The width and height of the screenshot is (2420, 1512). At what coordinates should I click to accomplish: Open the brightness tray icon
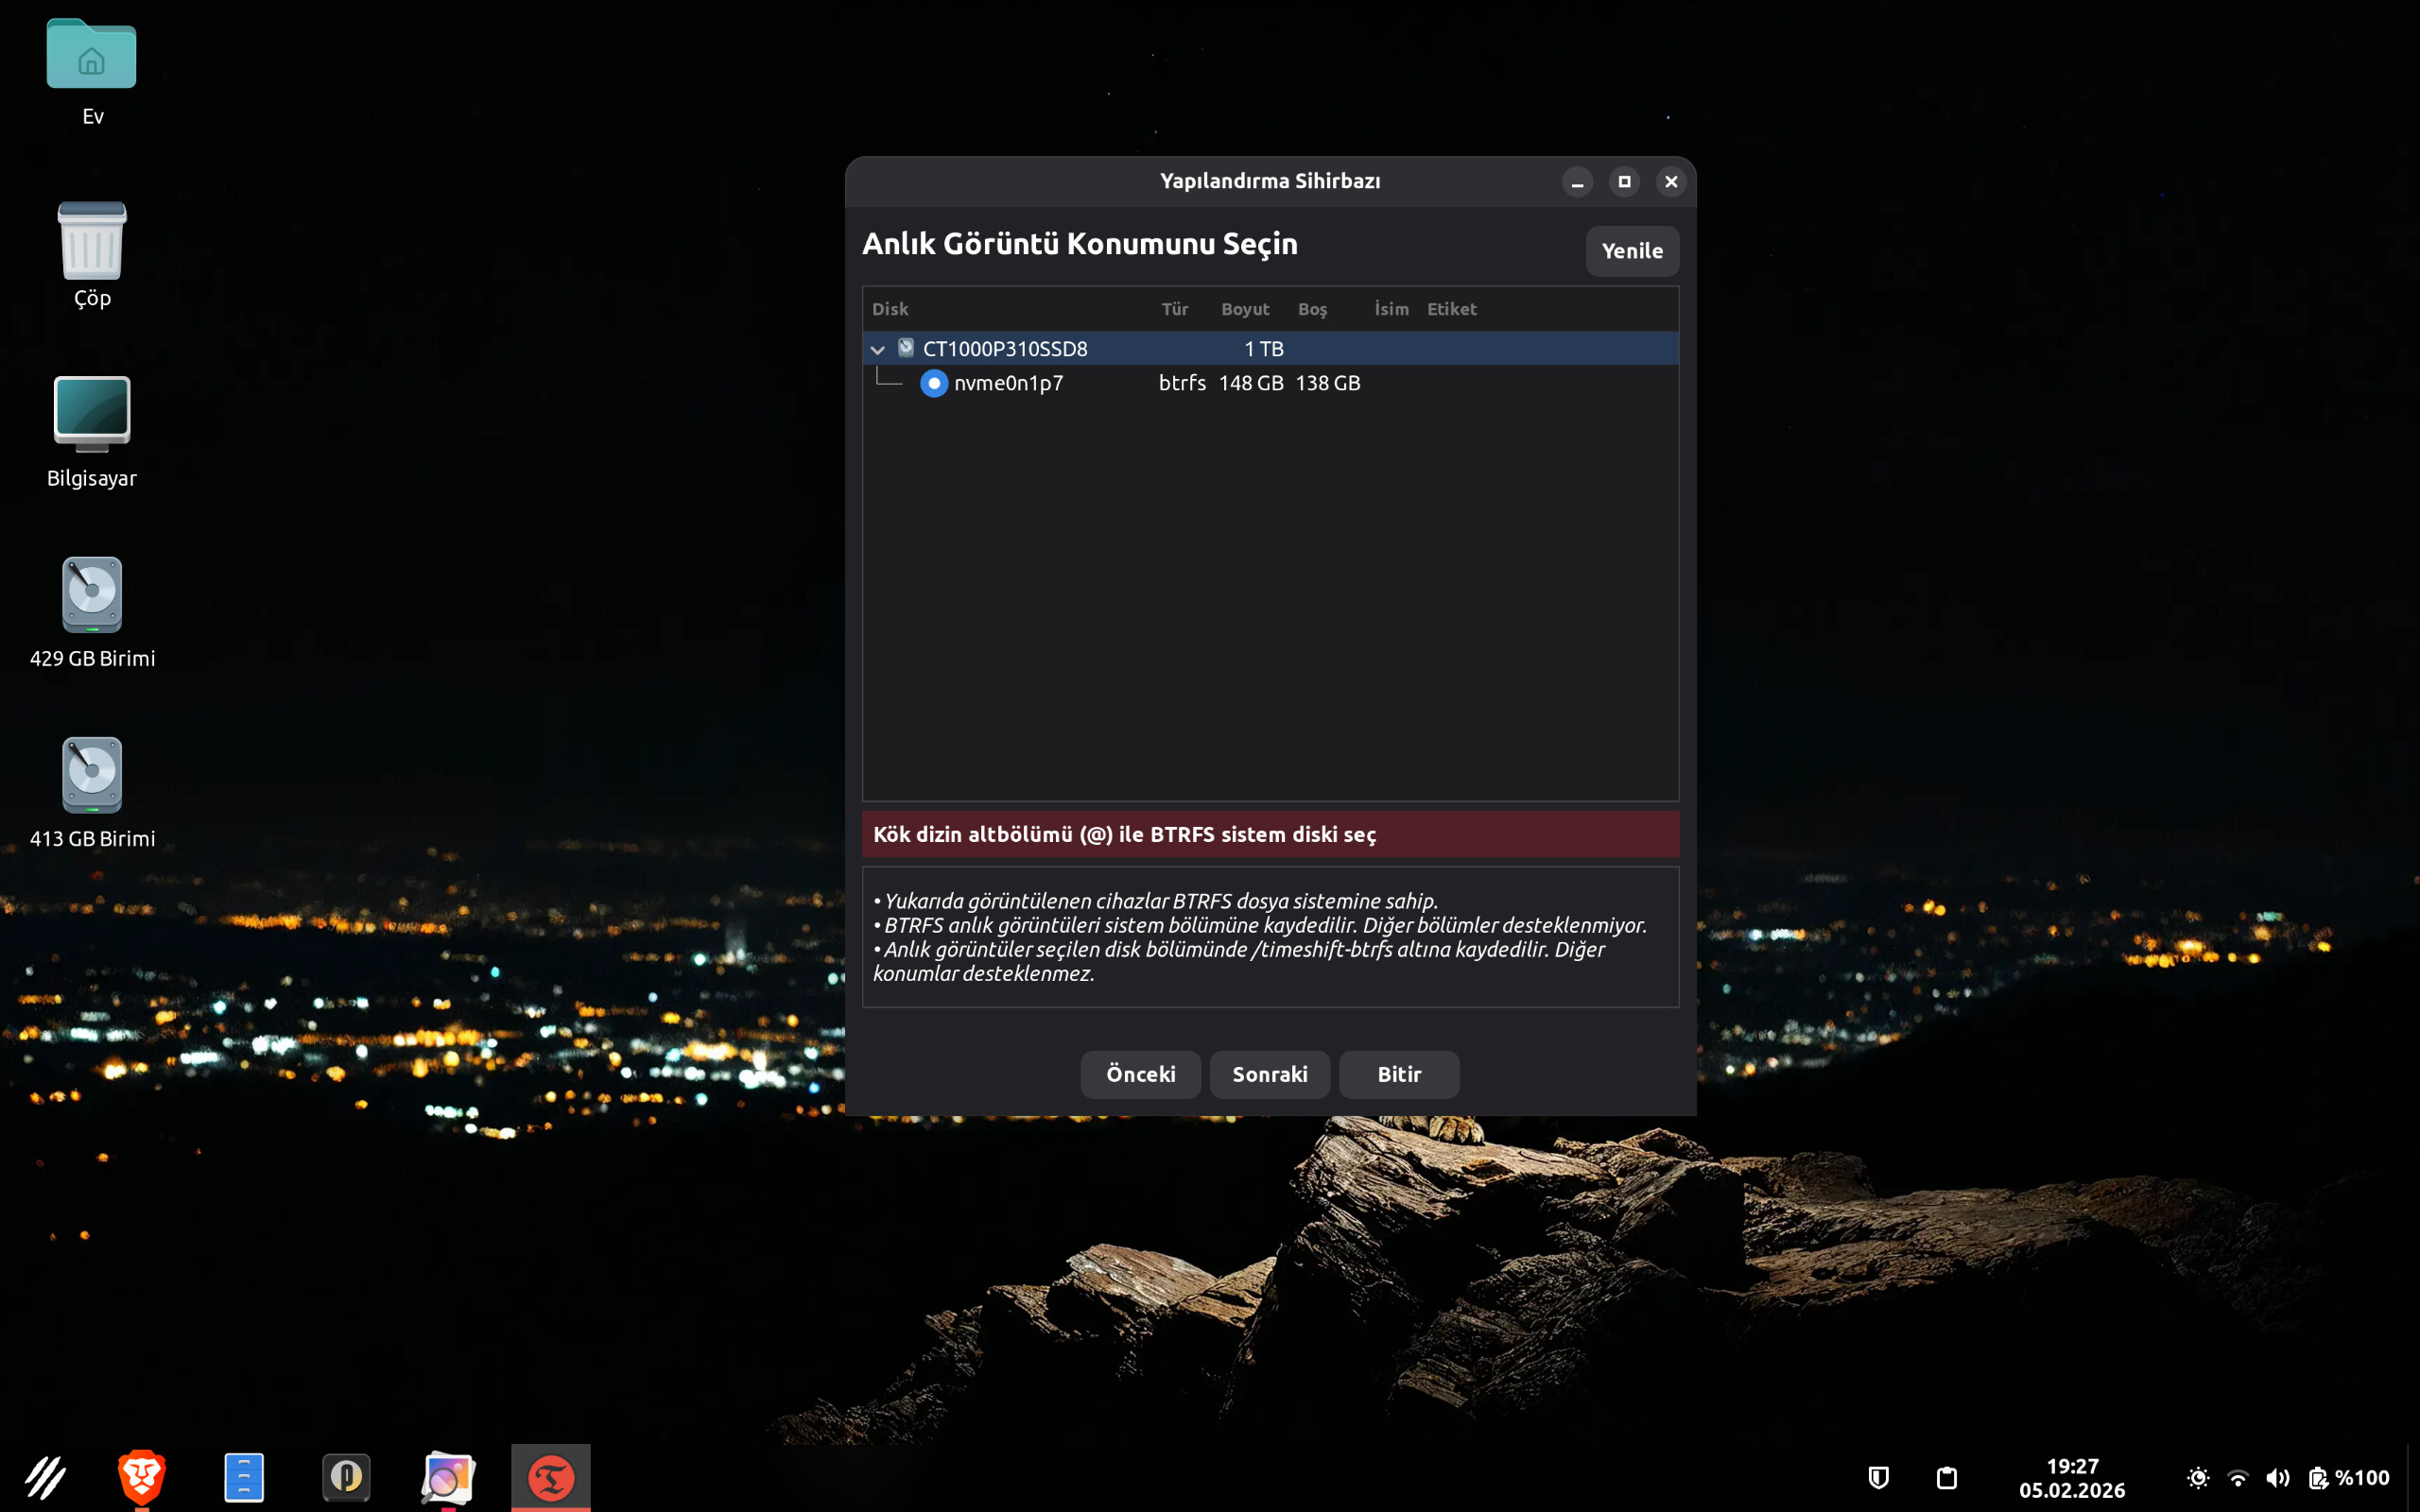(2198, 1477)
